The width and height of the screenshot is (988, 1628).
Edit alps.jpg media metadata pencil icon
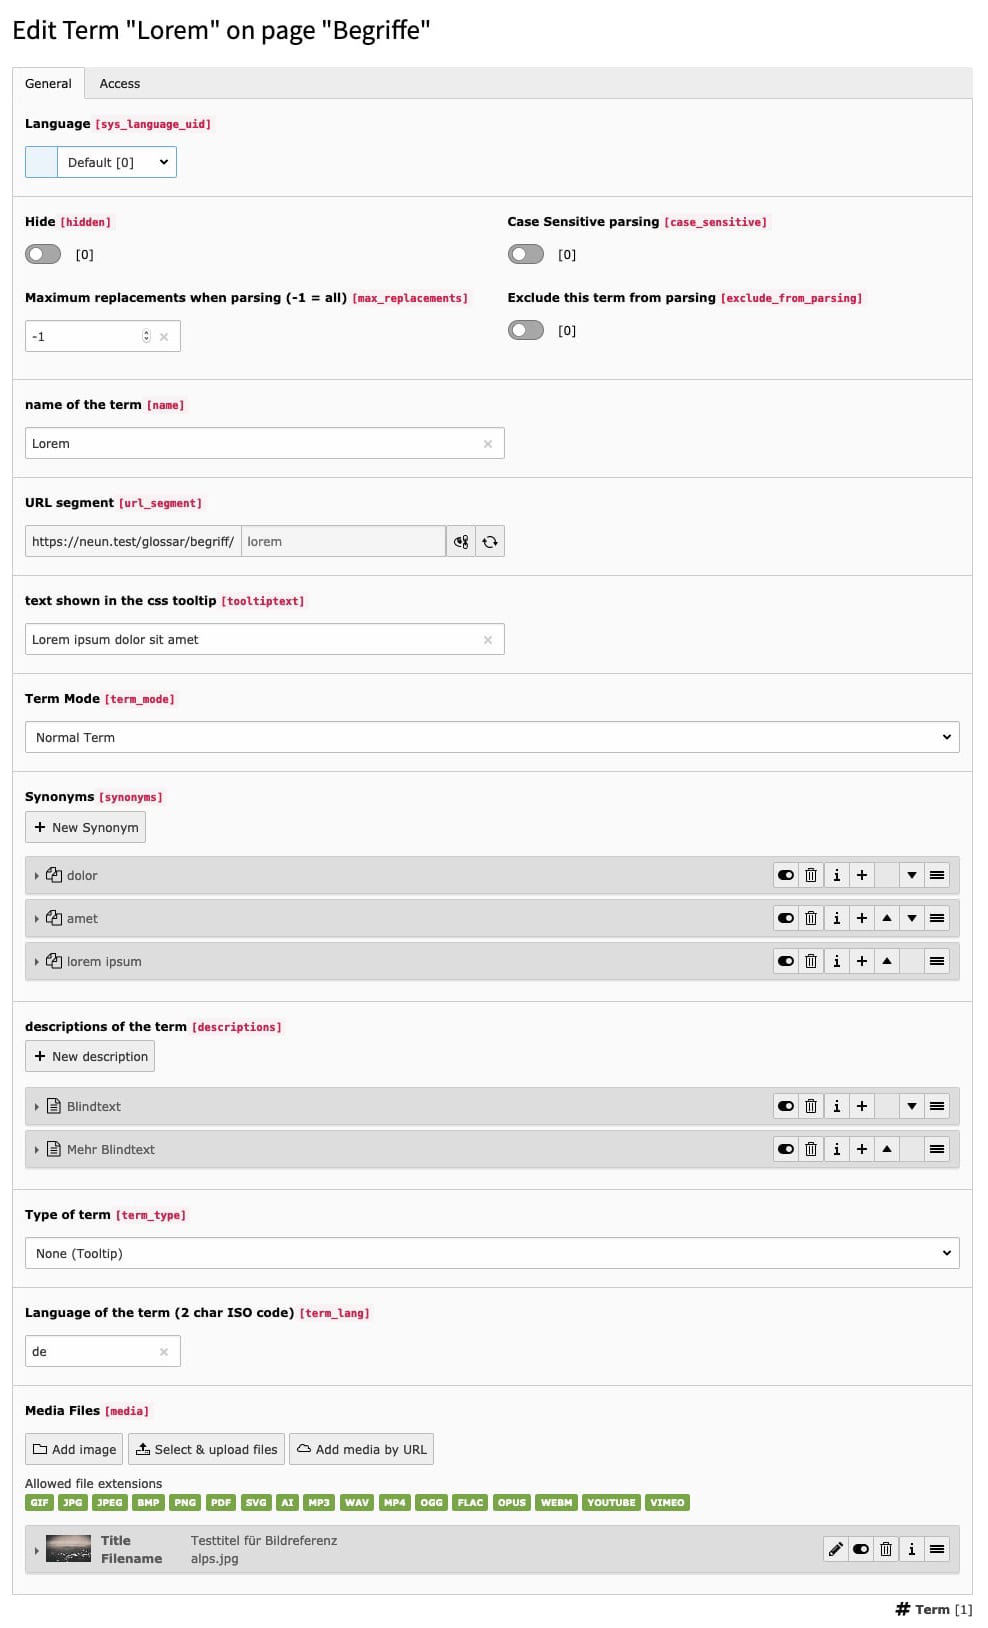pos(836,1550)
